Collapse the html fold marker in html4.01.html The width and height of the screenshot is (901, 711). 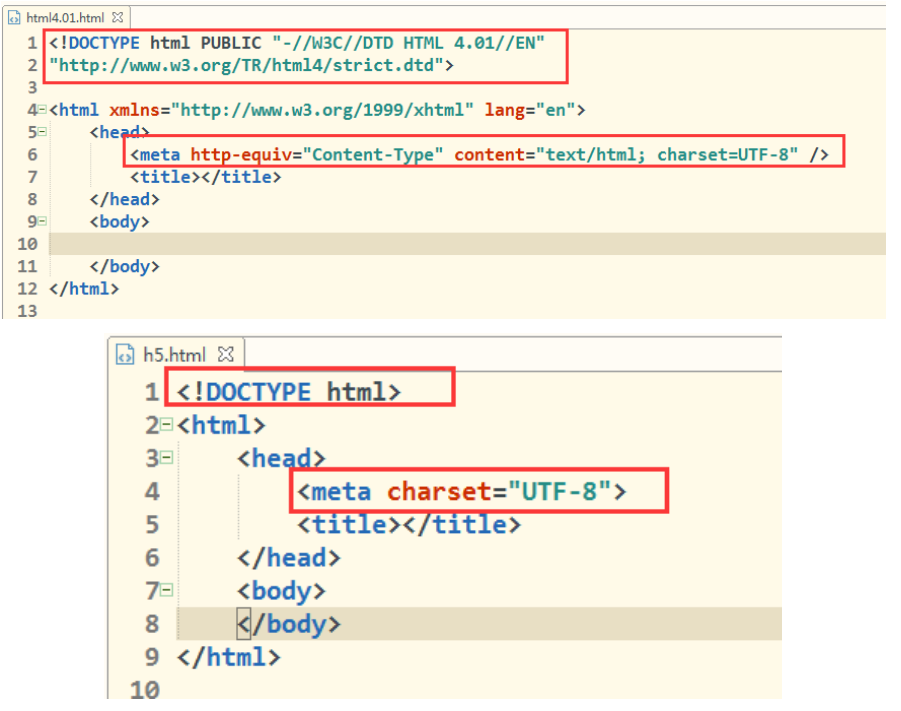click(42, 109)
